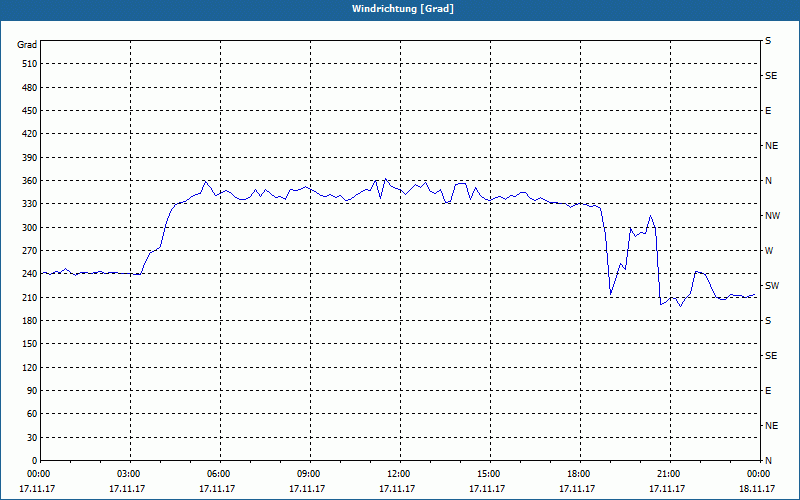Select the 90 degree axis label
The width and height of the screenshot is (800, 500).
(x=32, y=391)
